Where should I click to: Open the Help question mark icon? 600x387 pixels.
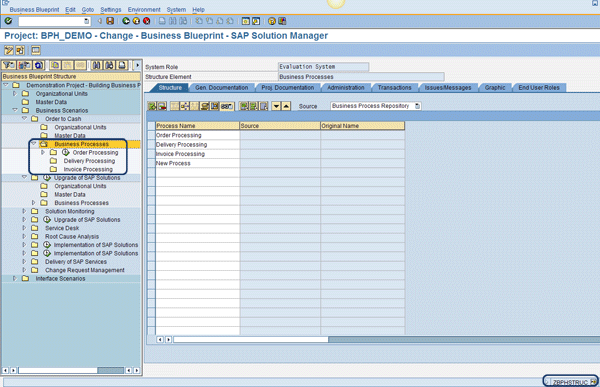272,21
